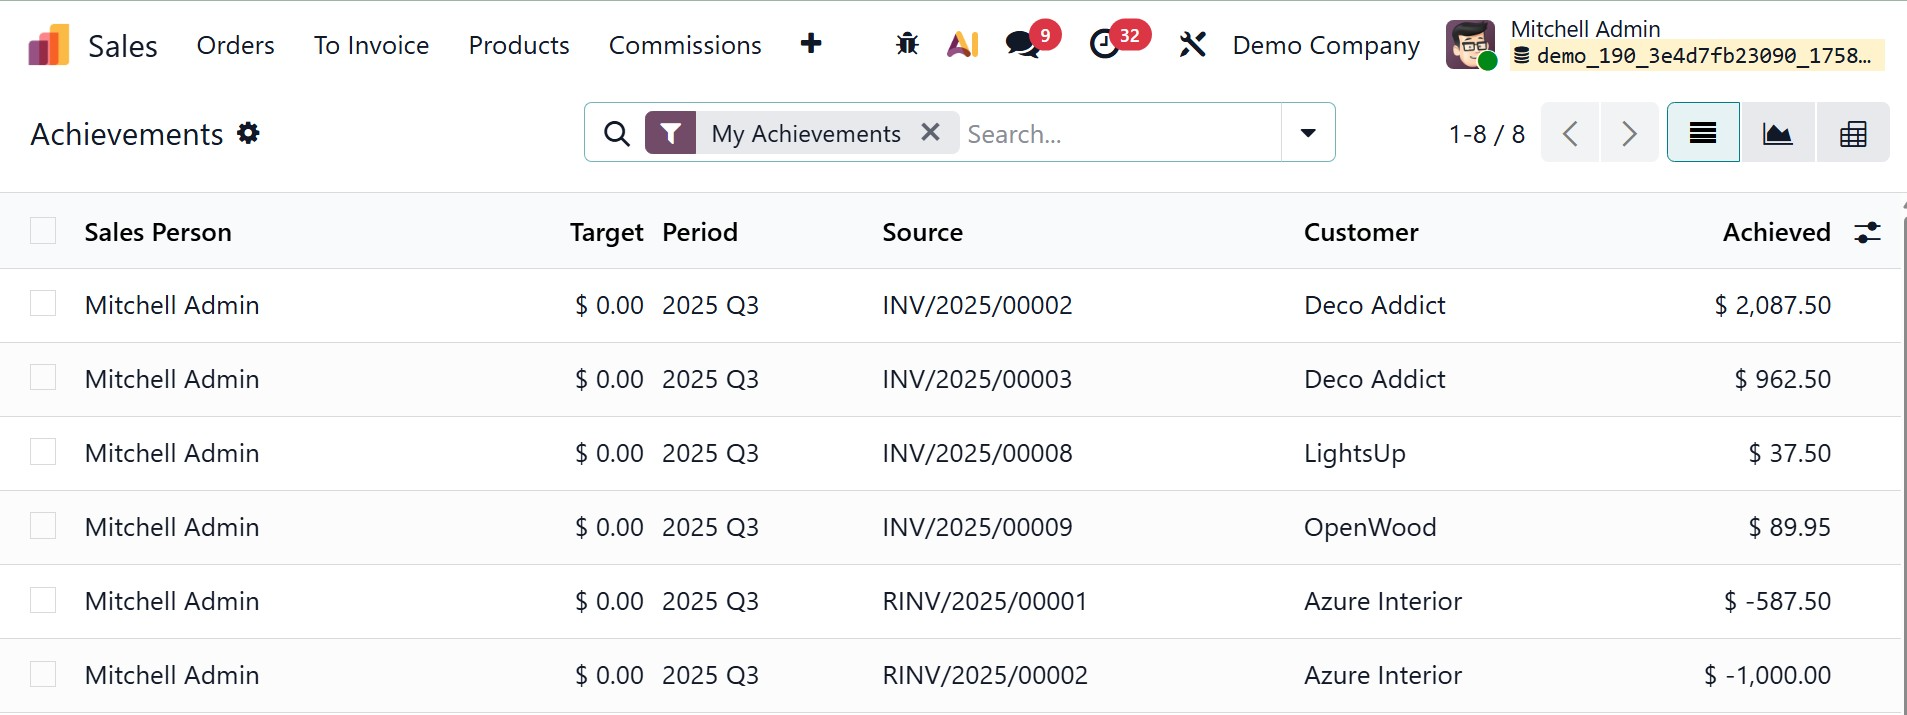The image size is (1907, 715).
Task: Open the optional columns adjuster
Action: [x=1867, y=232]
